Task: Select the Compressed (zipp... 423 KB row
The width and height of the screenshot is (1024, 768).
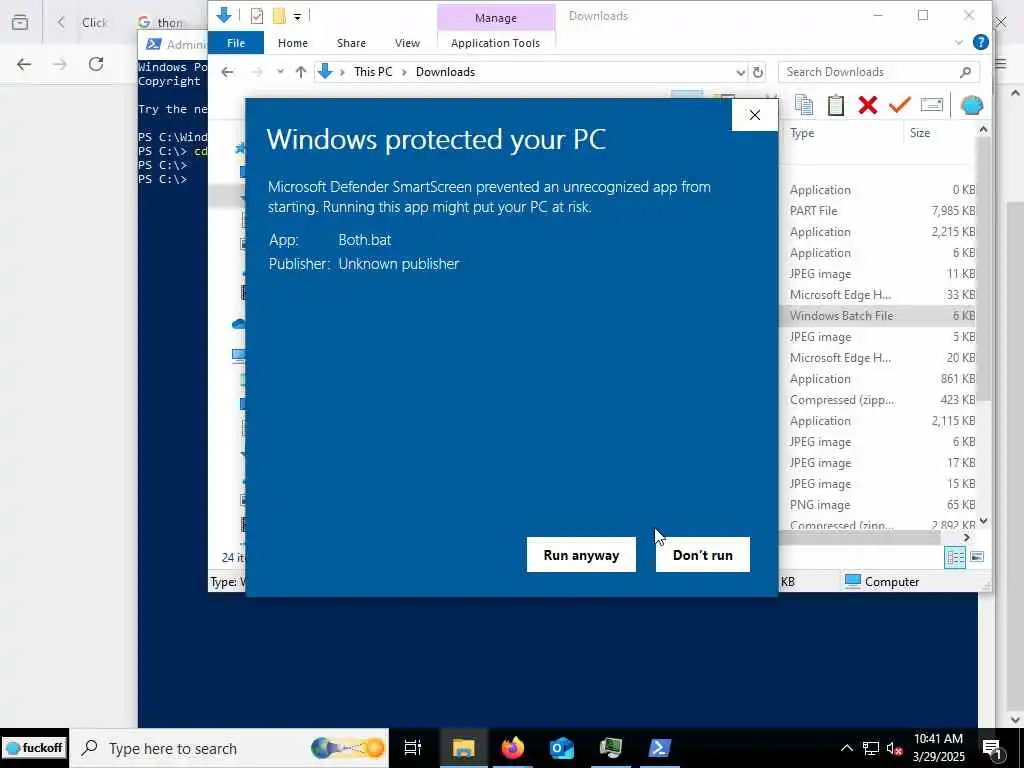Action: coord(878,399)
